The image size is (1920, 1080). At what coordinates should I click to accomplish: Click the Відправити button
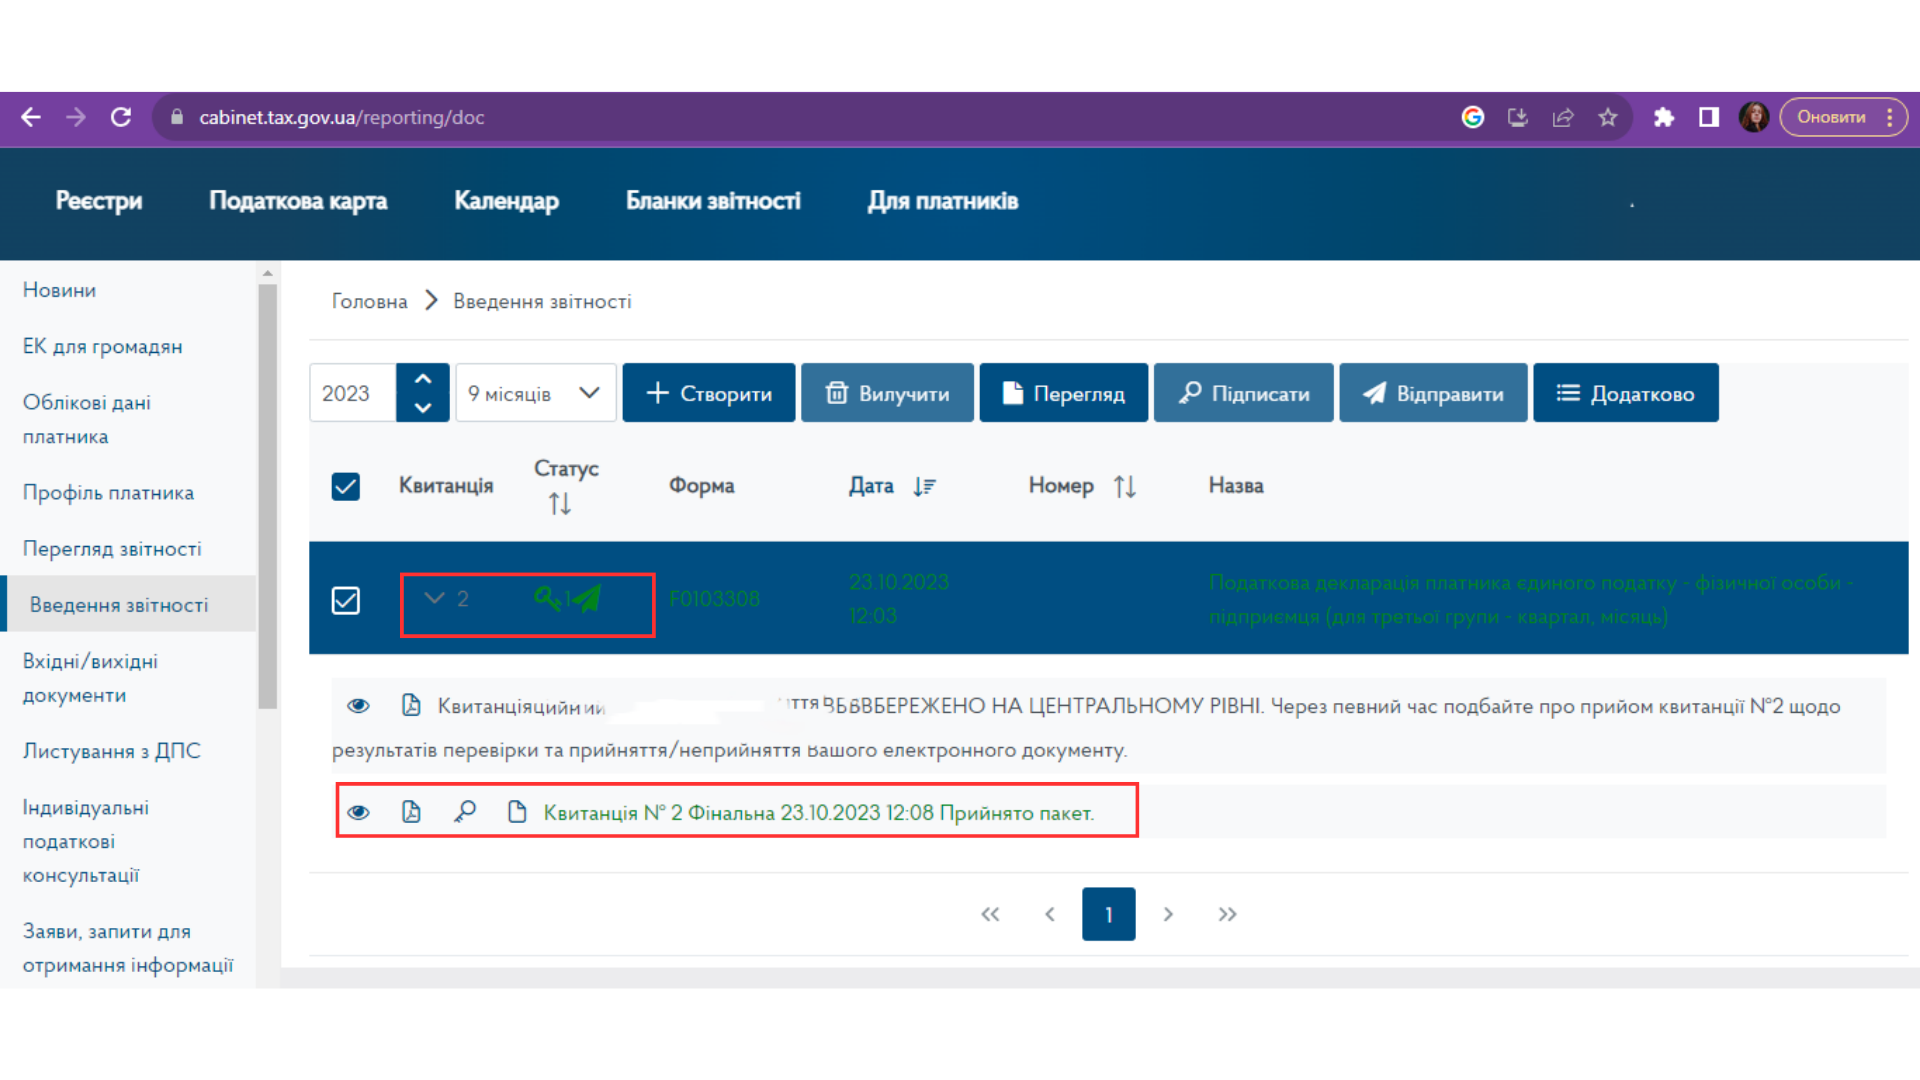click(x=1433, y=393)
